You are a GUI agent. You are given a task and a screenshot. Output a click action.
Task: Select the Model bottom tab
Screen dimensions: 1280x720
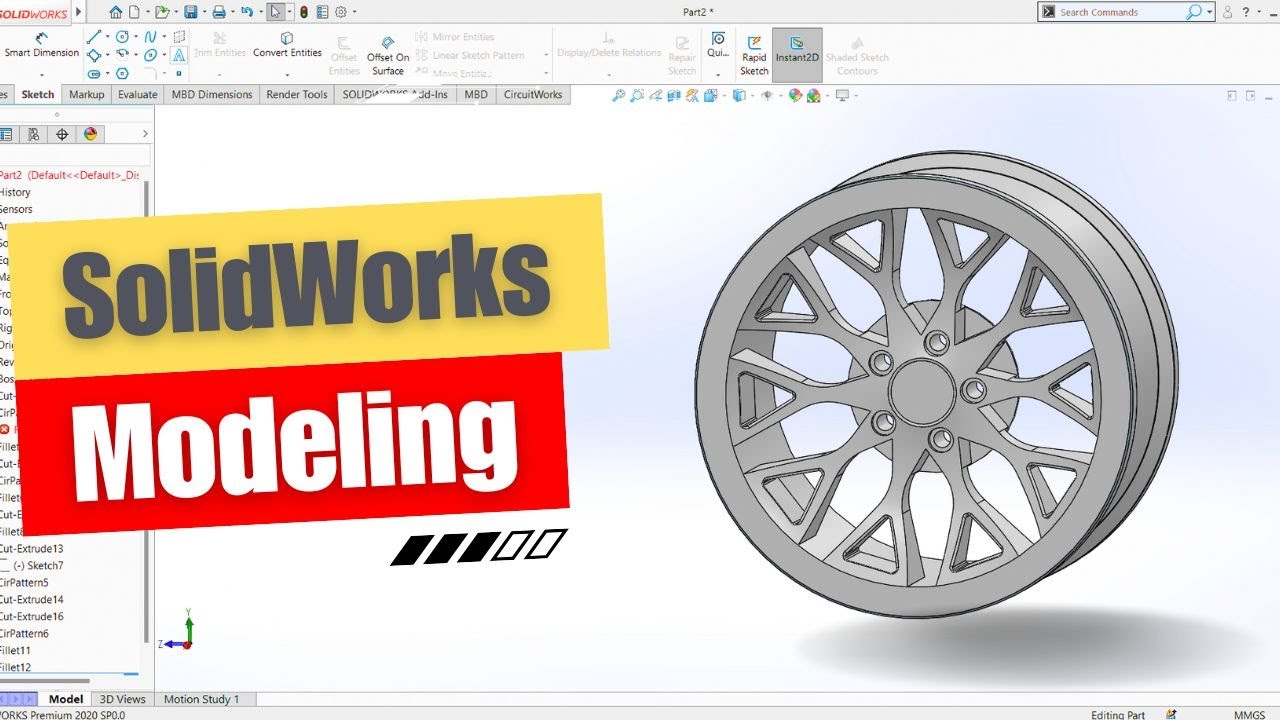click(x=66, y=699)
